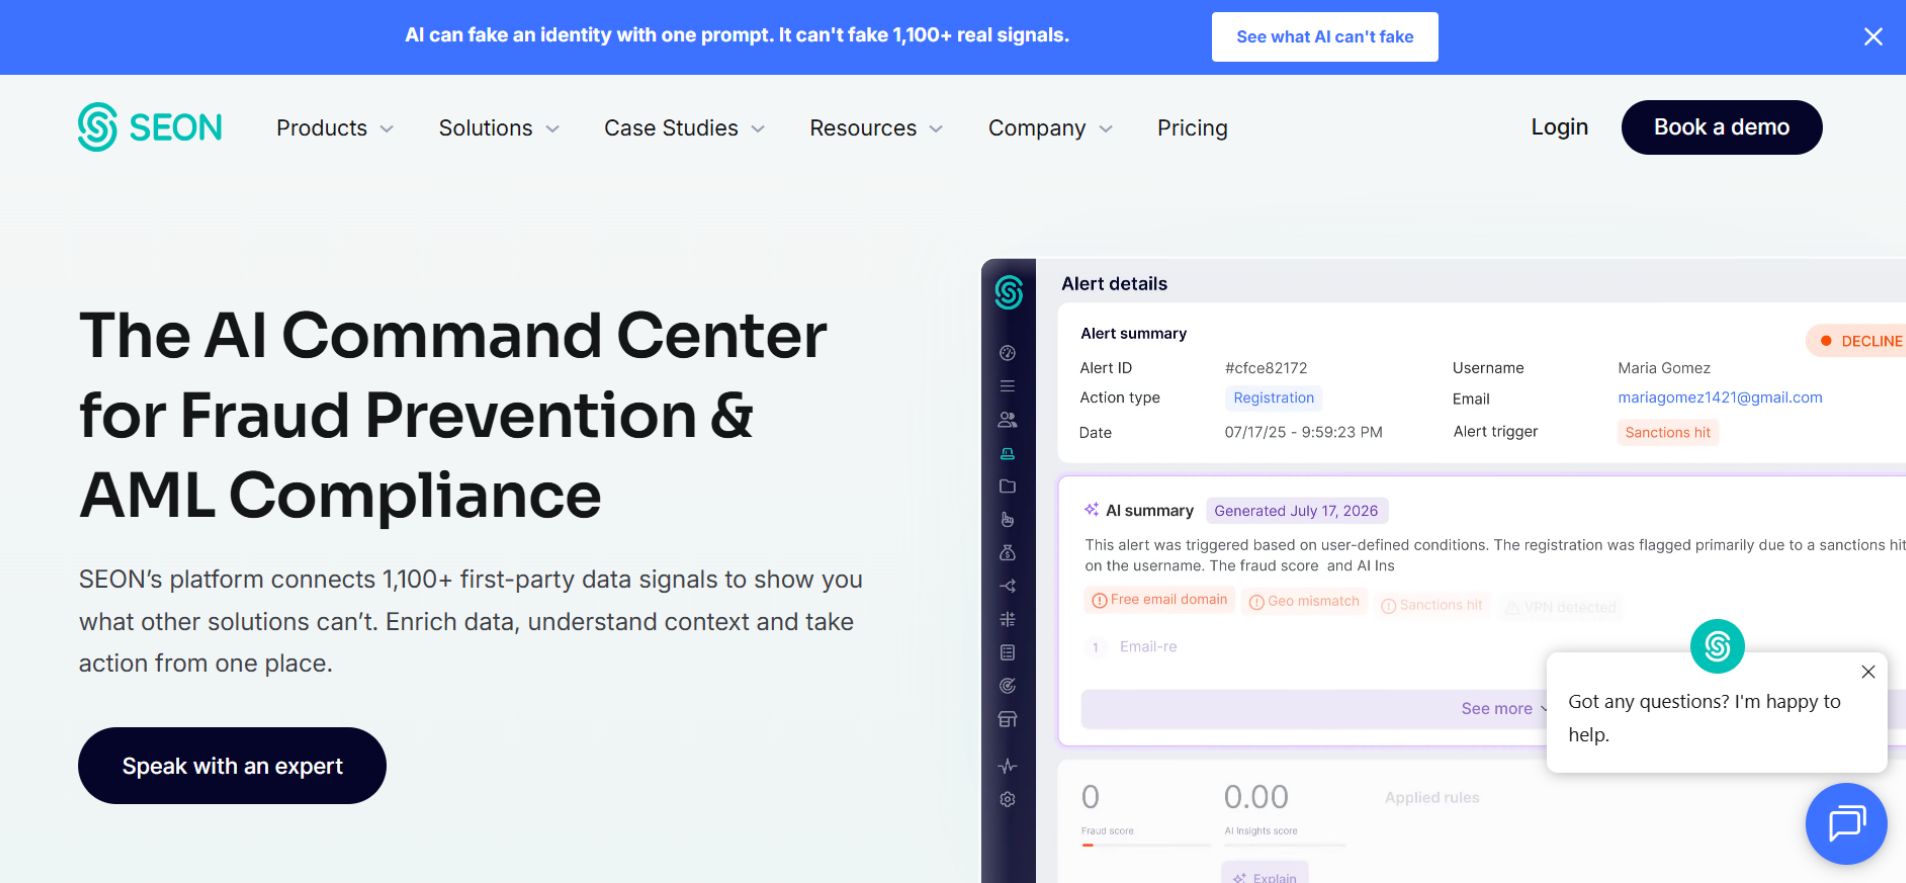1906x883 pixels.
Task: Open the chat widget bubble icon
Action: tap(1846, 824)
